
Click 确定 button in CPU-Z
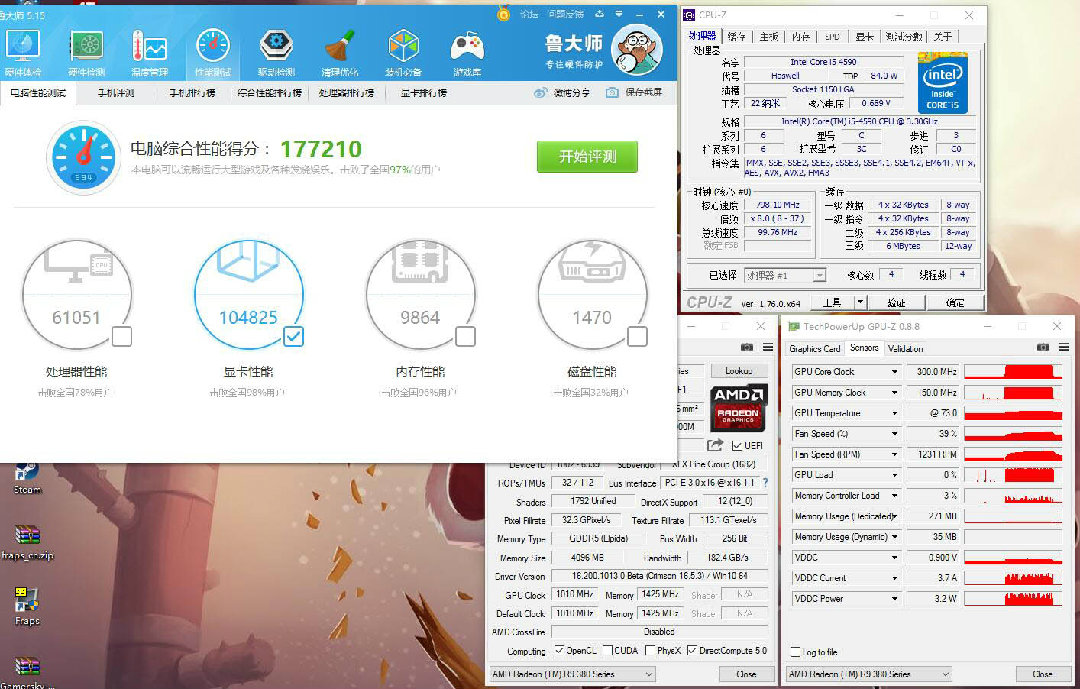[x=955, y=302]
